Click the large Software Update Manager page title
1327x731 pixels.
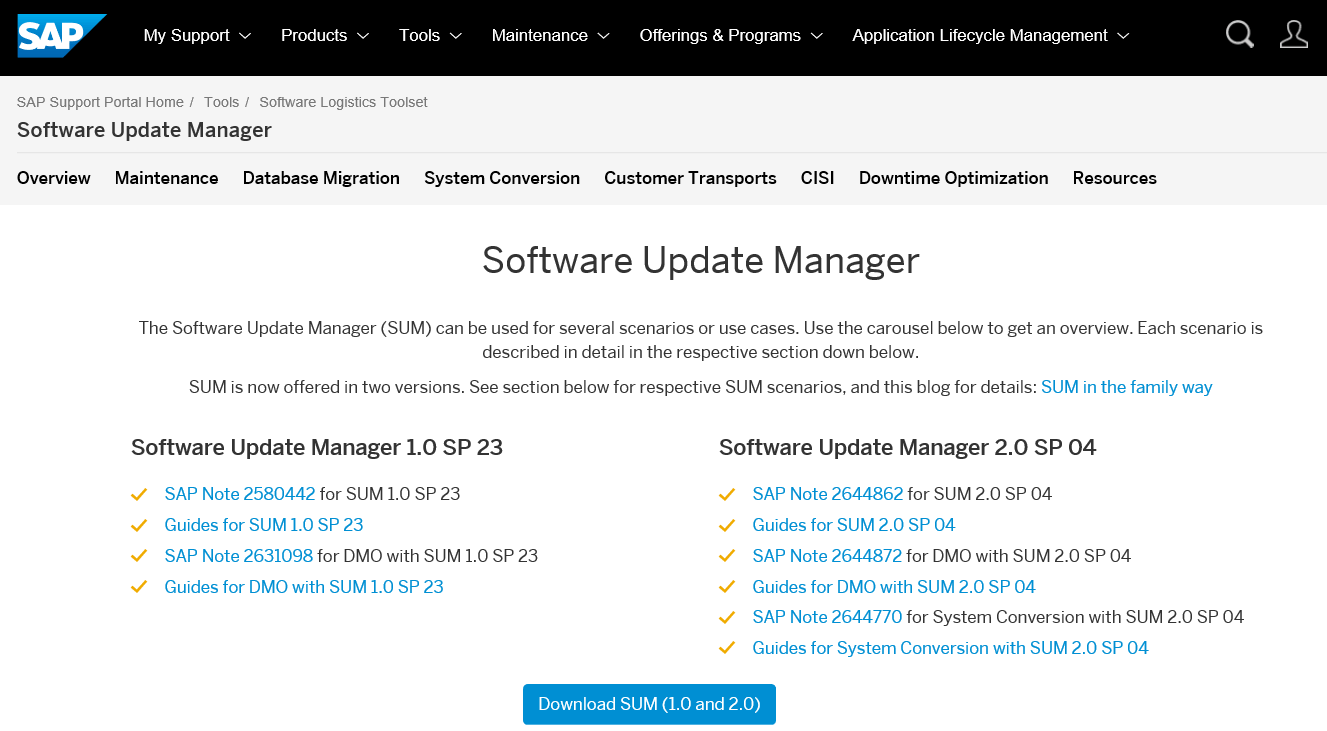coord(701,260)
